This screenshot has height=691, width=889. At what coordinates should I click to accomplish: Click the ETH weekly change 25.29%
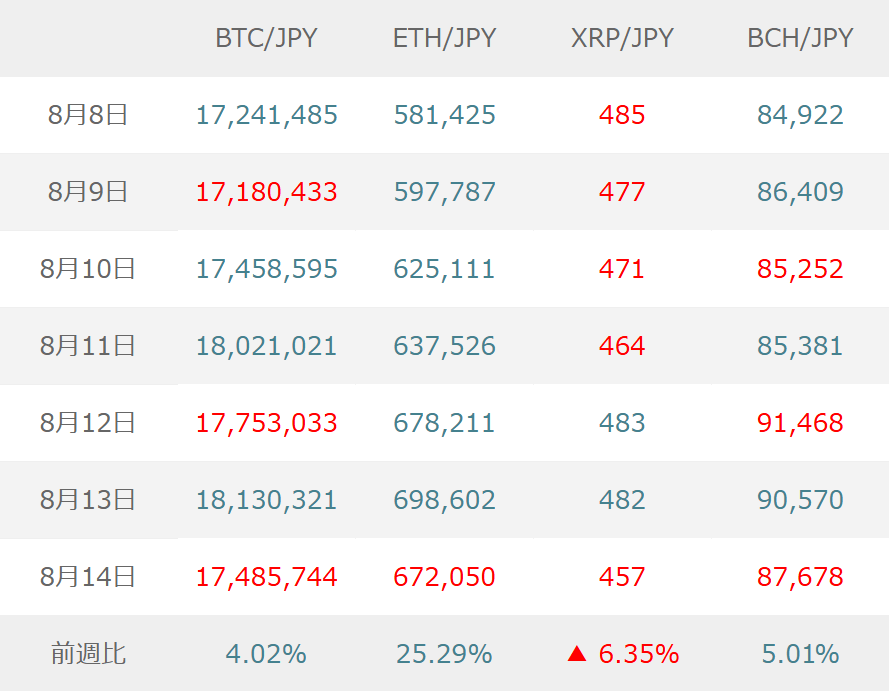coord(444,655)
